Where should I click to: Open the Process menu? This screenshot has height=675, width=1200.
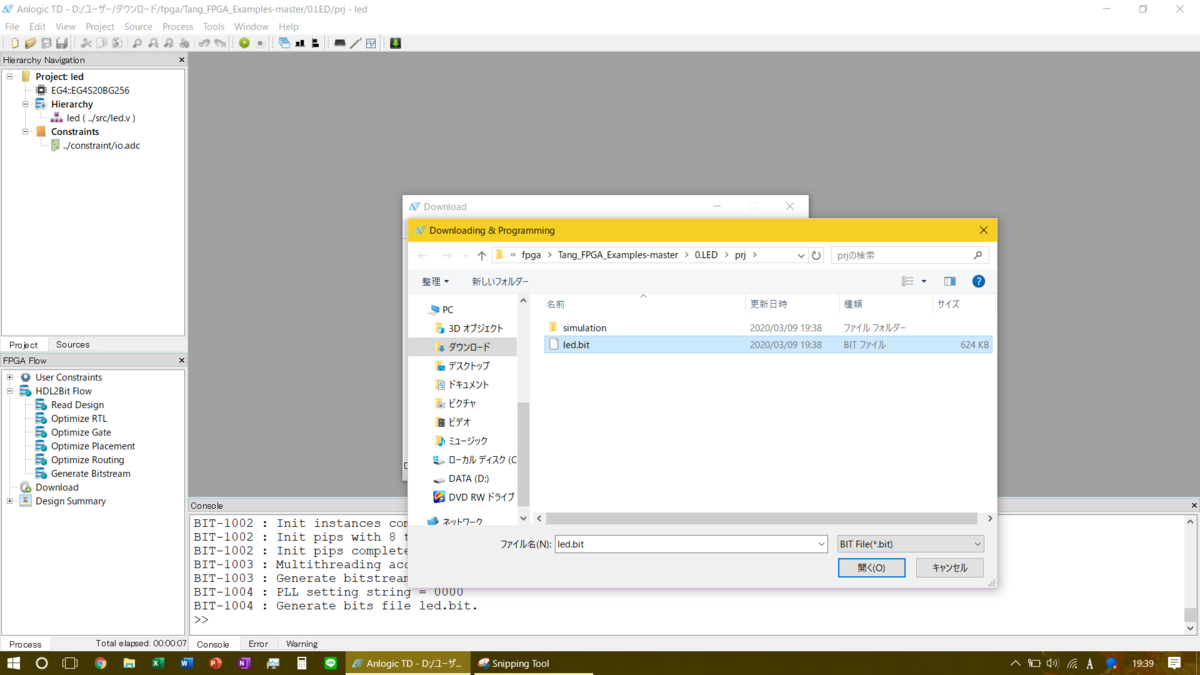(177, 27)
